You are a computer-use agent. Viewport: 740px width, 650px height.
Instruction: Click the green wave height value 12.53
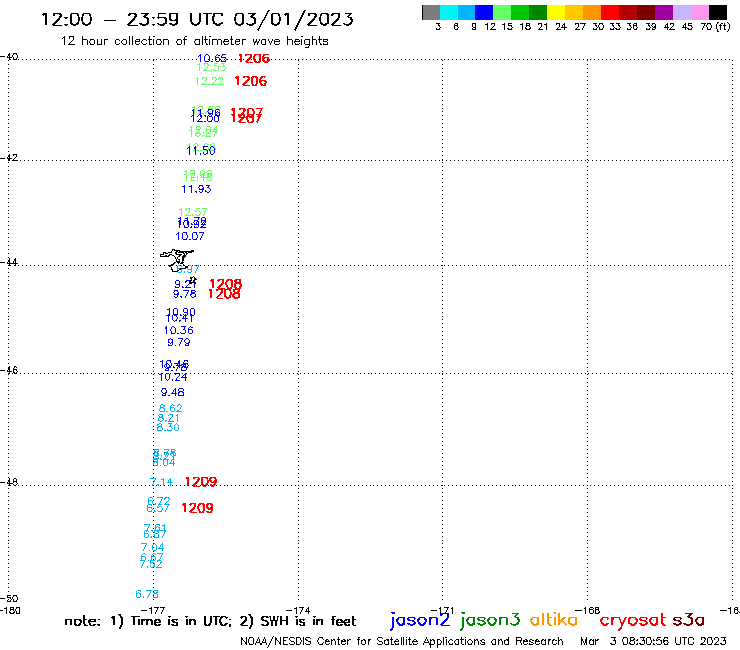click(x=211, y=68)
